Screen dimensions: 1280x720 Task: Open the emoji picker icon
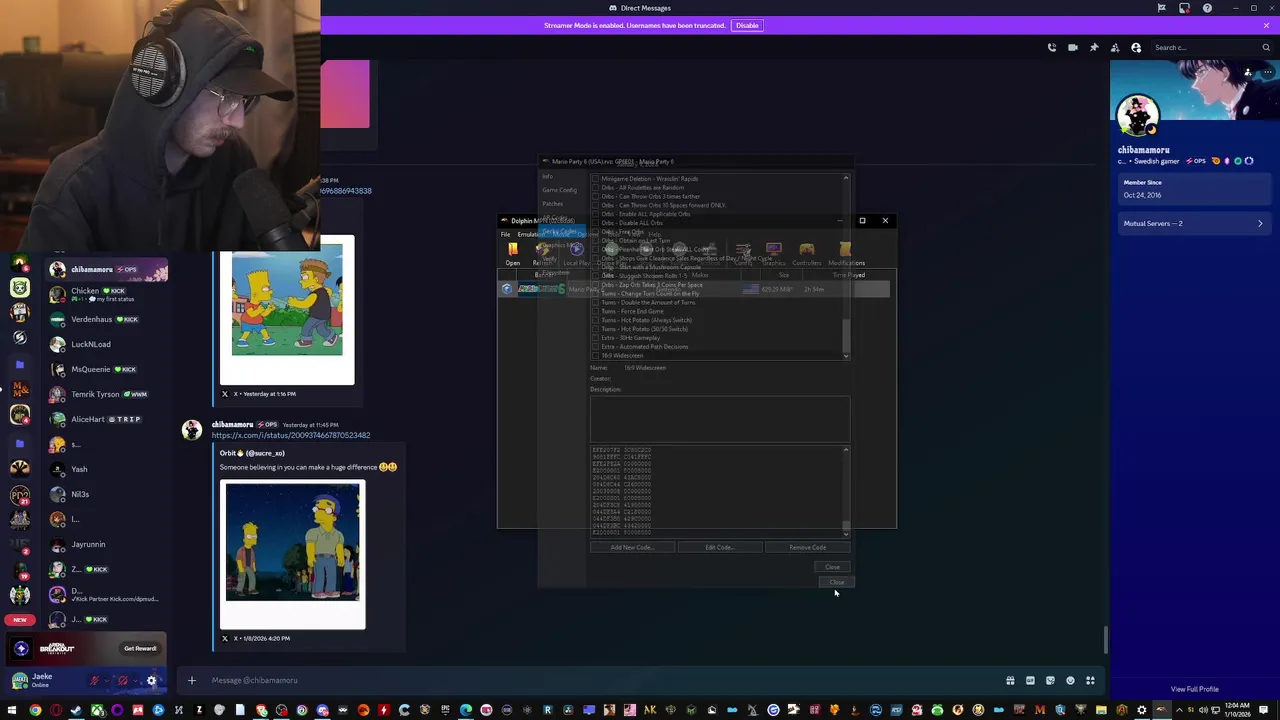[1070, 680]
